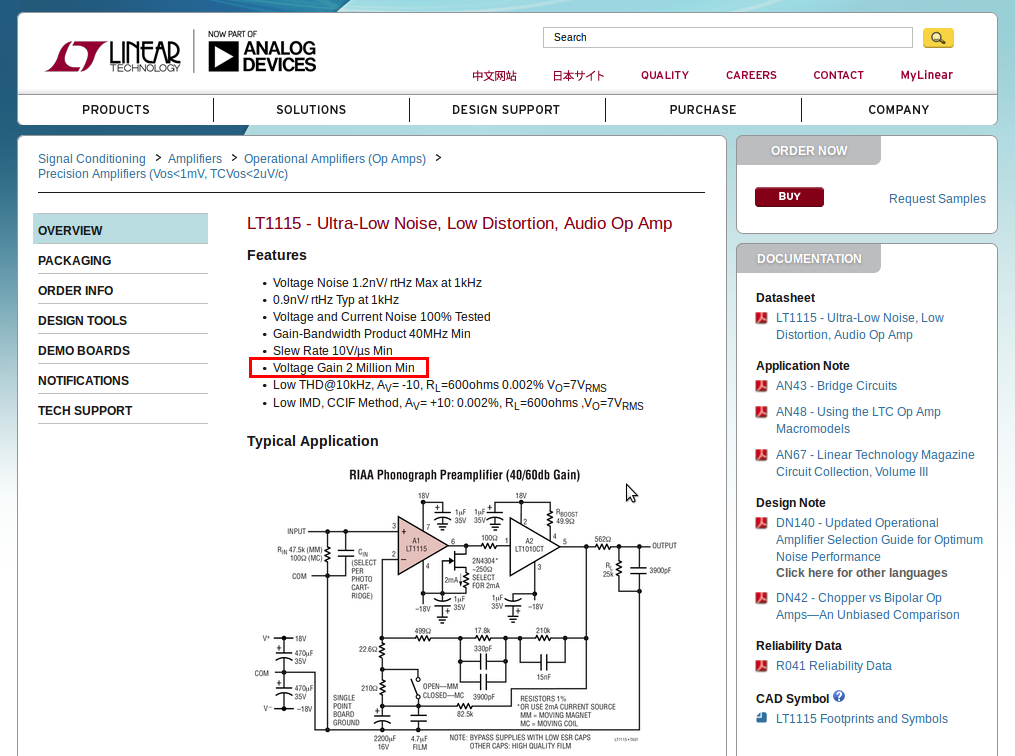Click into the Search input field
This screenshot has width=1015, height=756.
[728, 38]
